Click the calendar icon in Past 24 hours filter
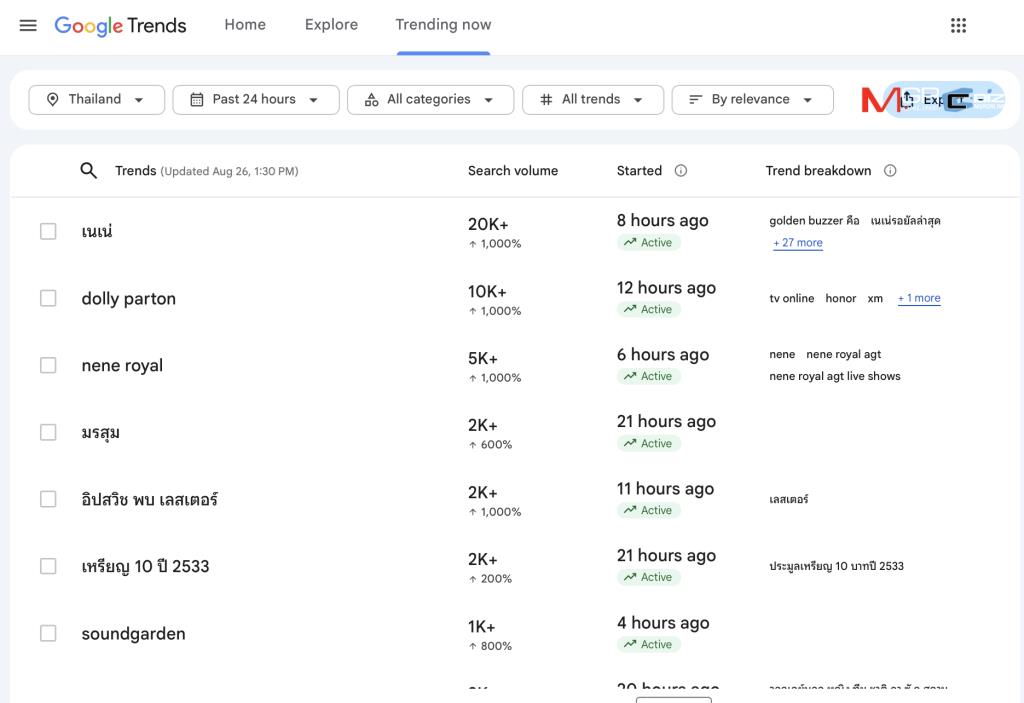The image size is (1024, 703). point(197,99)
